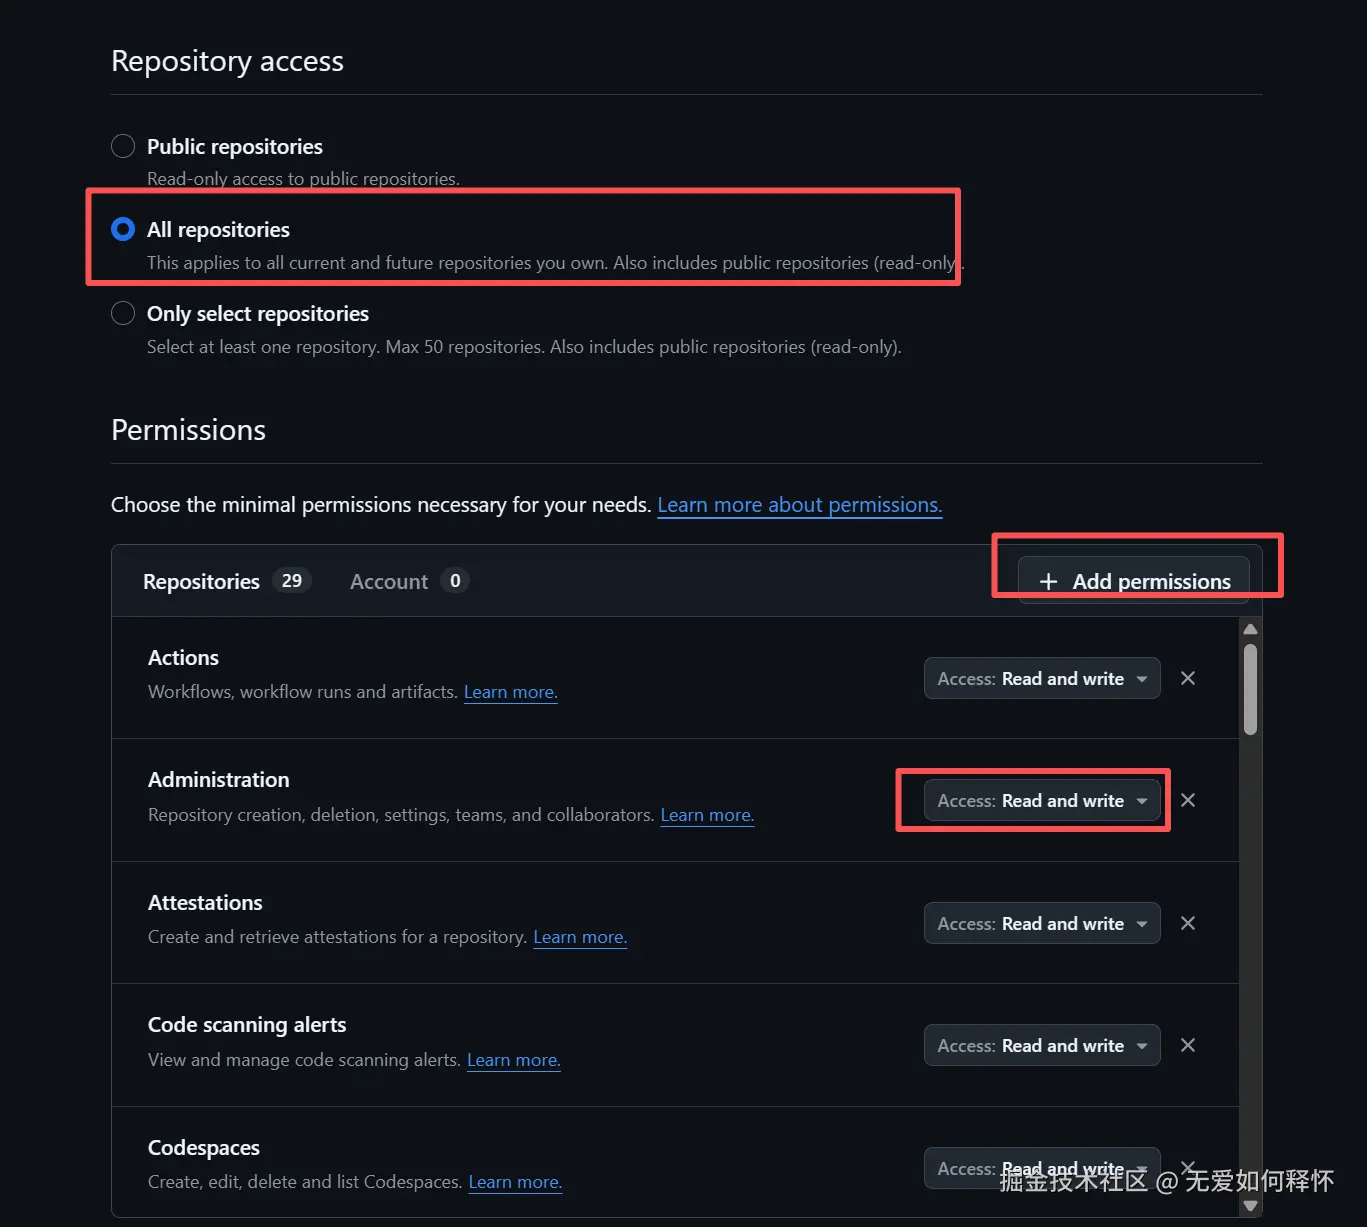Select the Only select repositories radio option

123,313
